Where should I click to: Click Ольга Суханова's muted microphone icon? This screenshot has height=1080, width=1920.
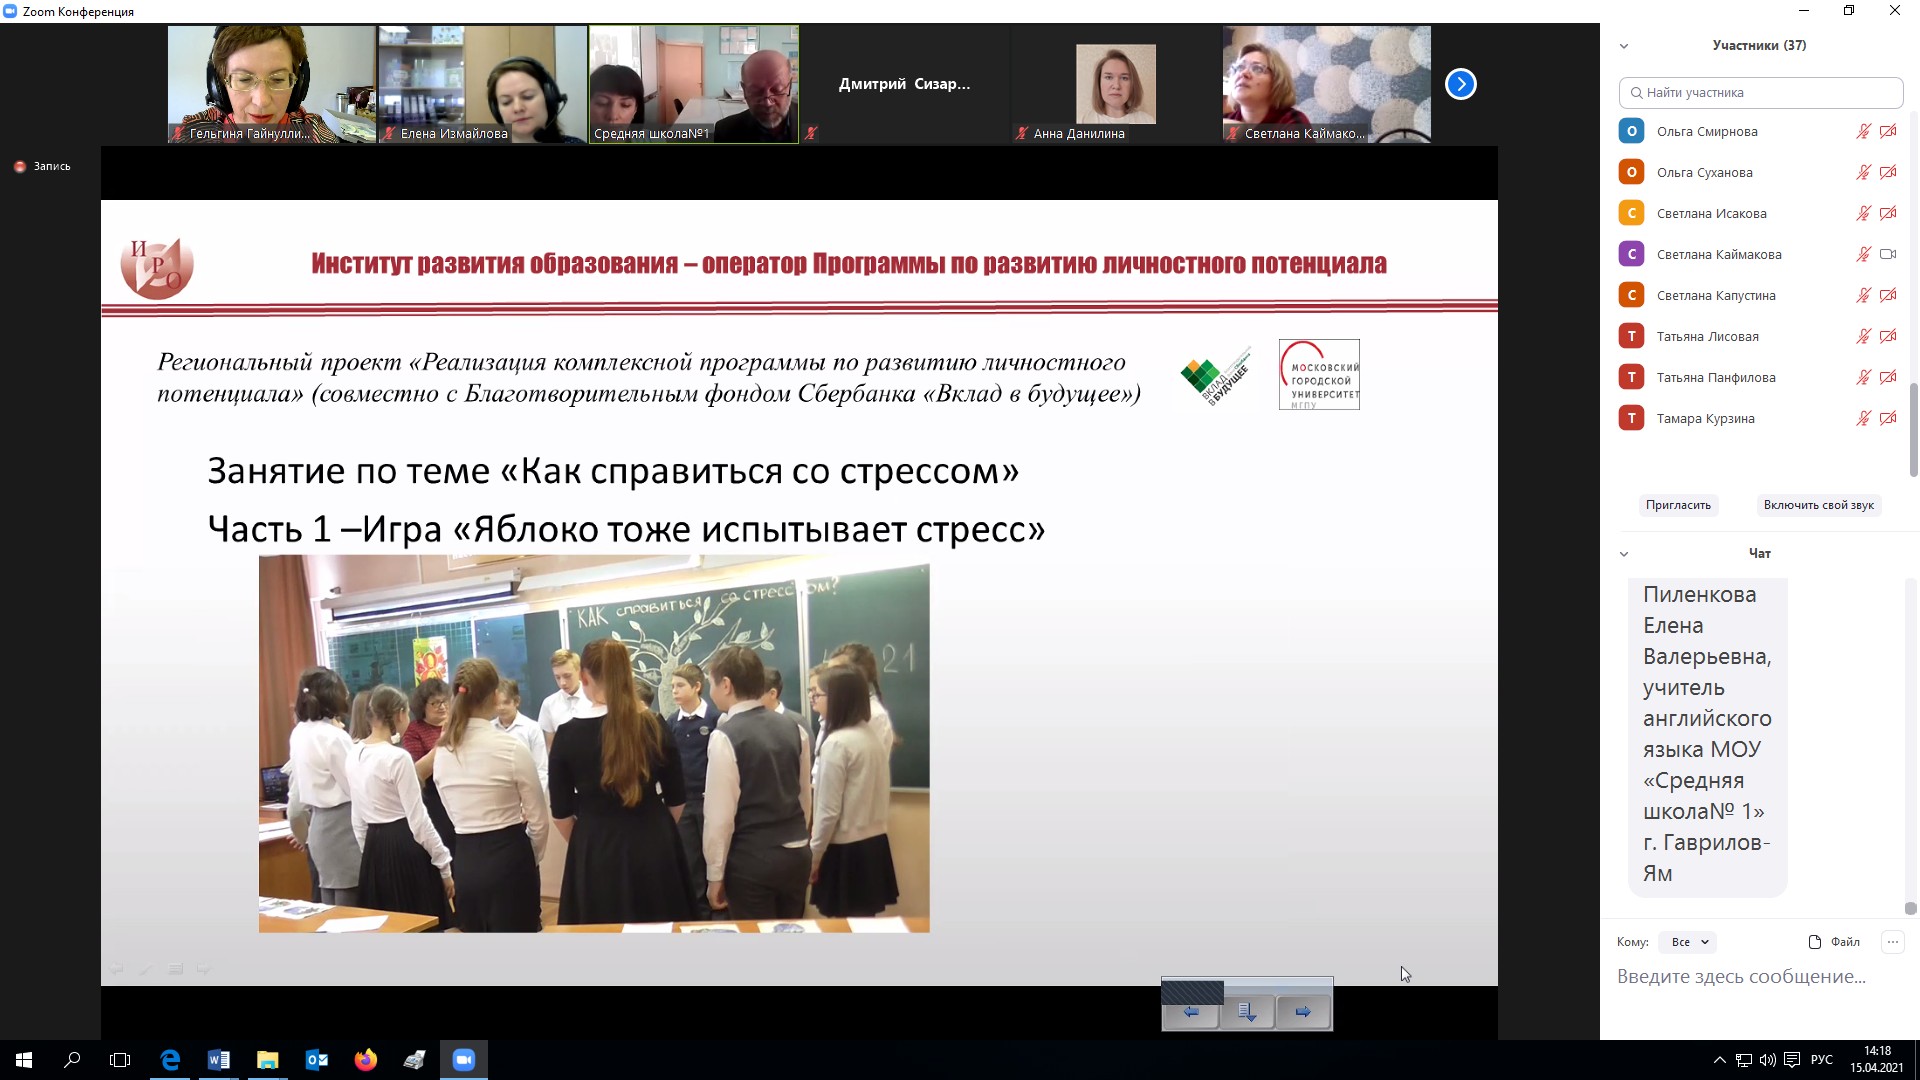[1863, 172]
